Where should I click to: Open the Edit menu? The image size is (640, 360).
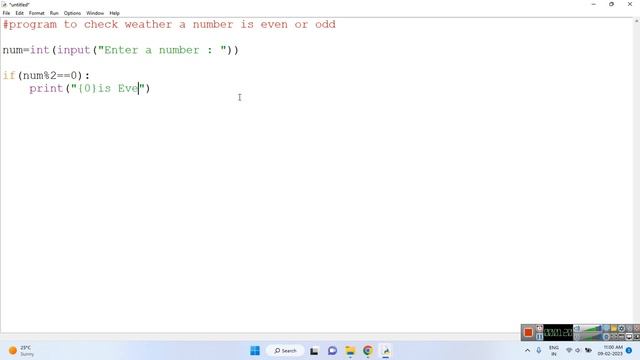[x=19, y=13]
